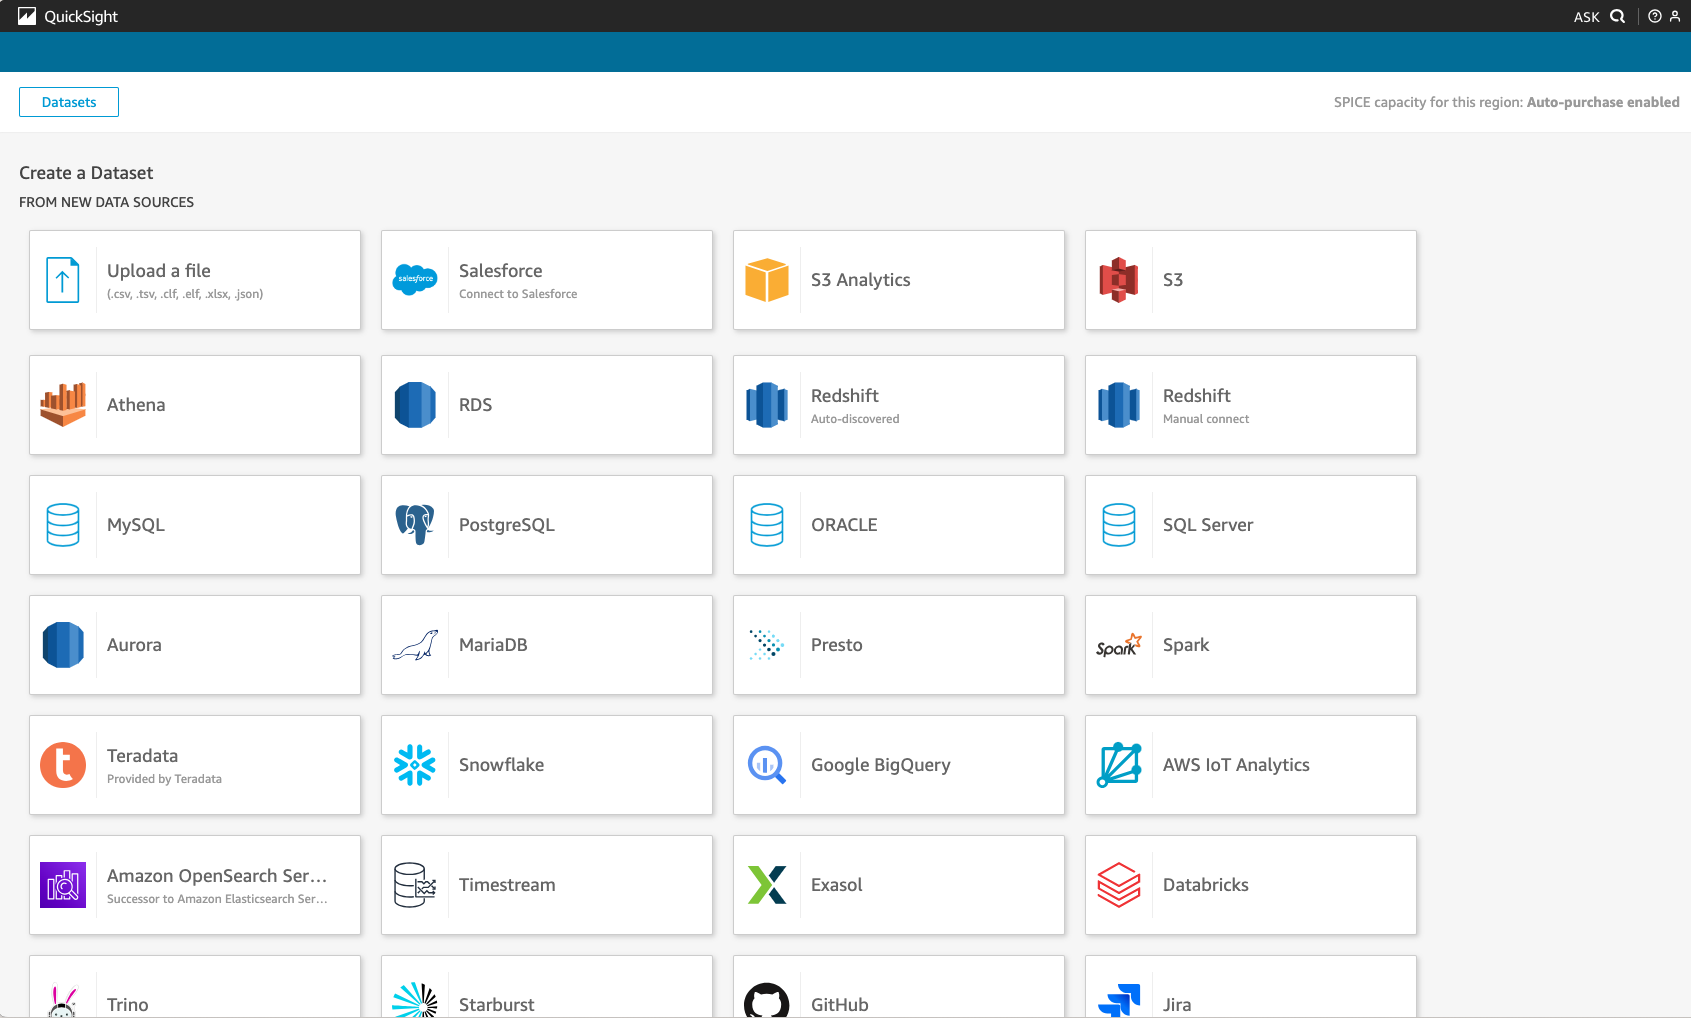Image resolution: width=1691 pixels, height=1018 pixels.
Task: Click the SPICE capacity Auto-purchase enabled text
Action: click(1506, 102)
